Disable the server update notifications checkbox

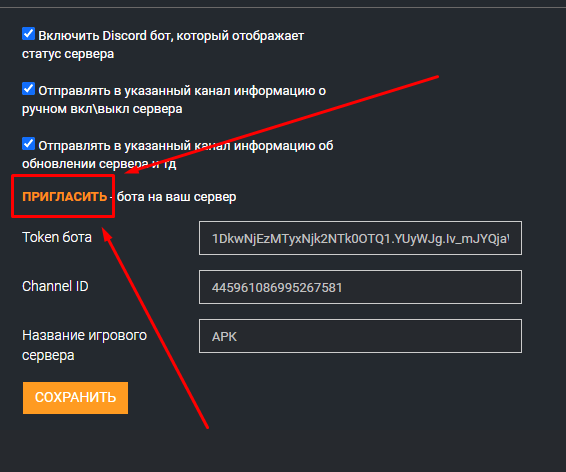coord(28,144)
